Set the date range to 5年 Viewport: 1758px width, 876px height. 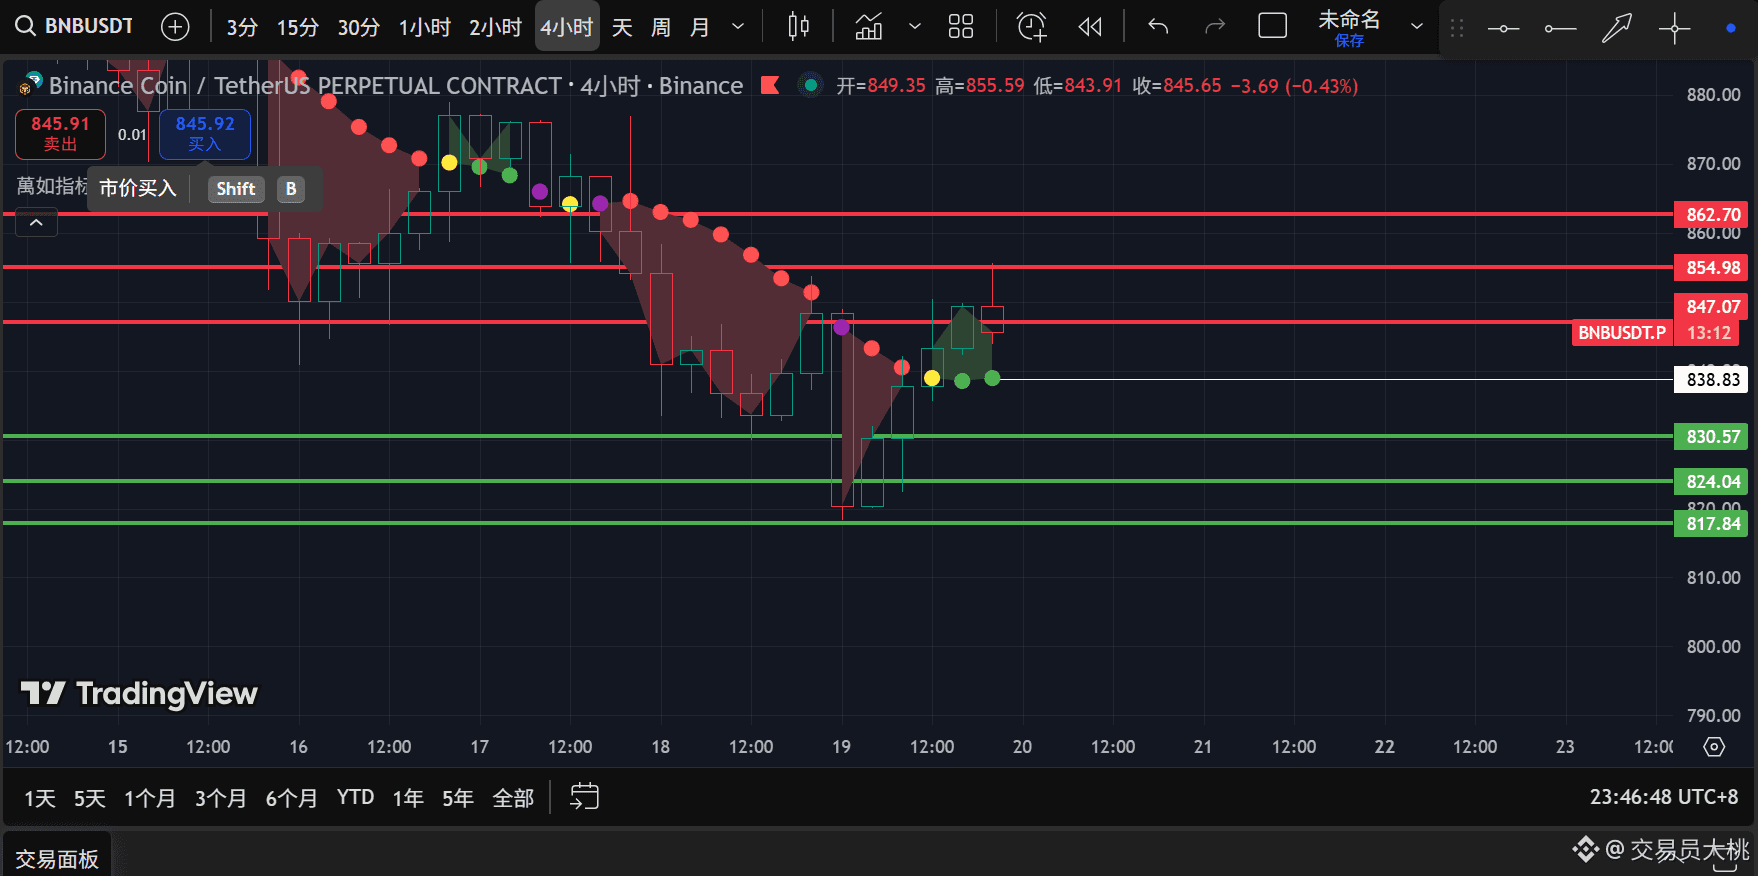click(x=458, y=798)
